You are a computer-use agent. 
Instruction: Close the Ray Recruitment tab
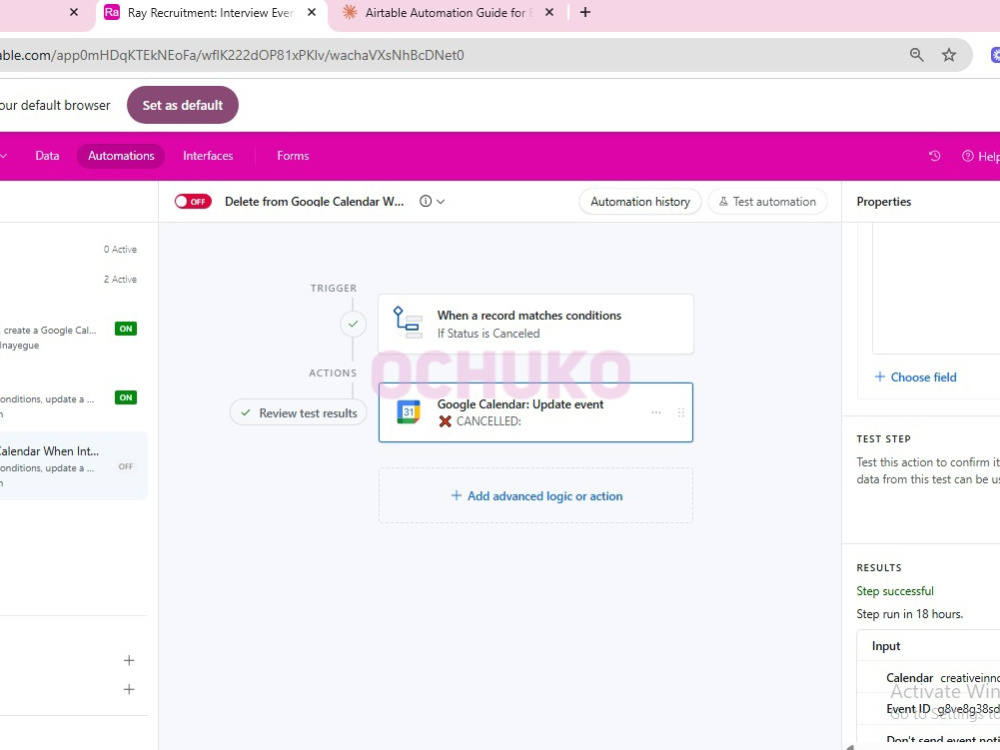coord(311,12)
